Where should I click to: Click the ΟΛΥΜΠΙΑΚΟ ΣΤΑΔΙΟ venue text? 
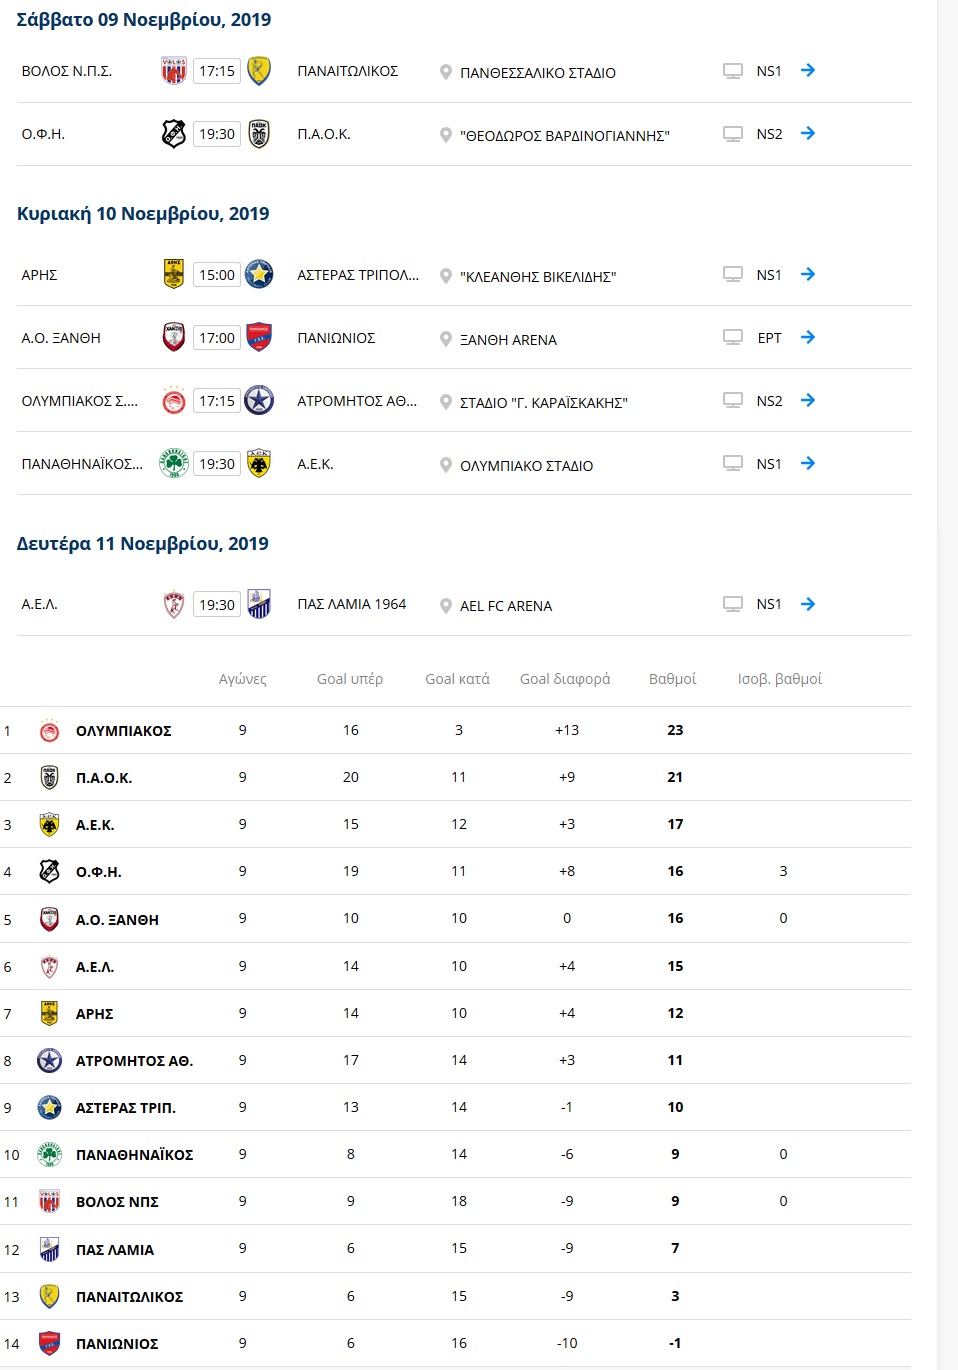[526, 466]
